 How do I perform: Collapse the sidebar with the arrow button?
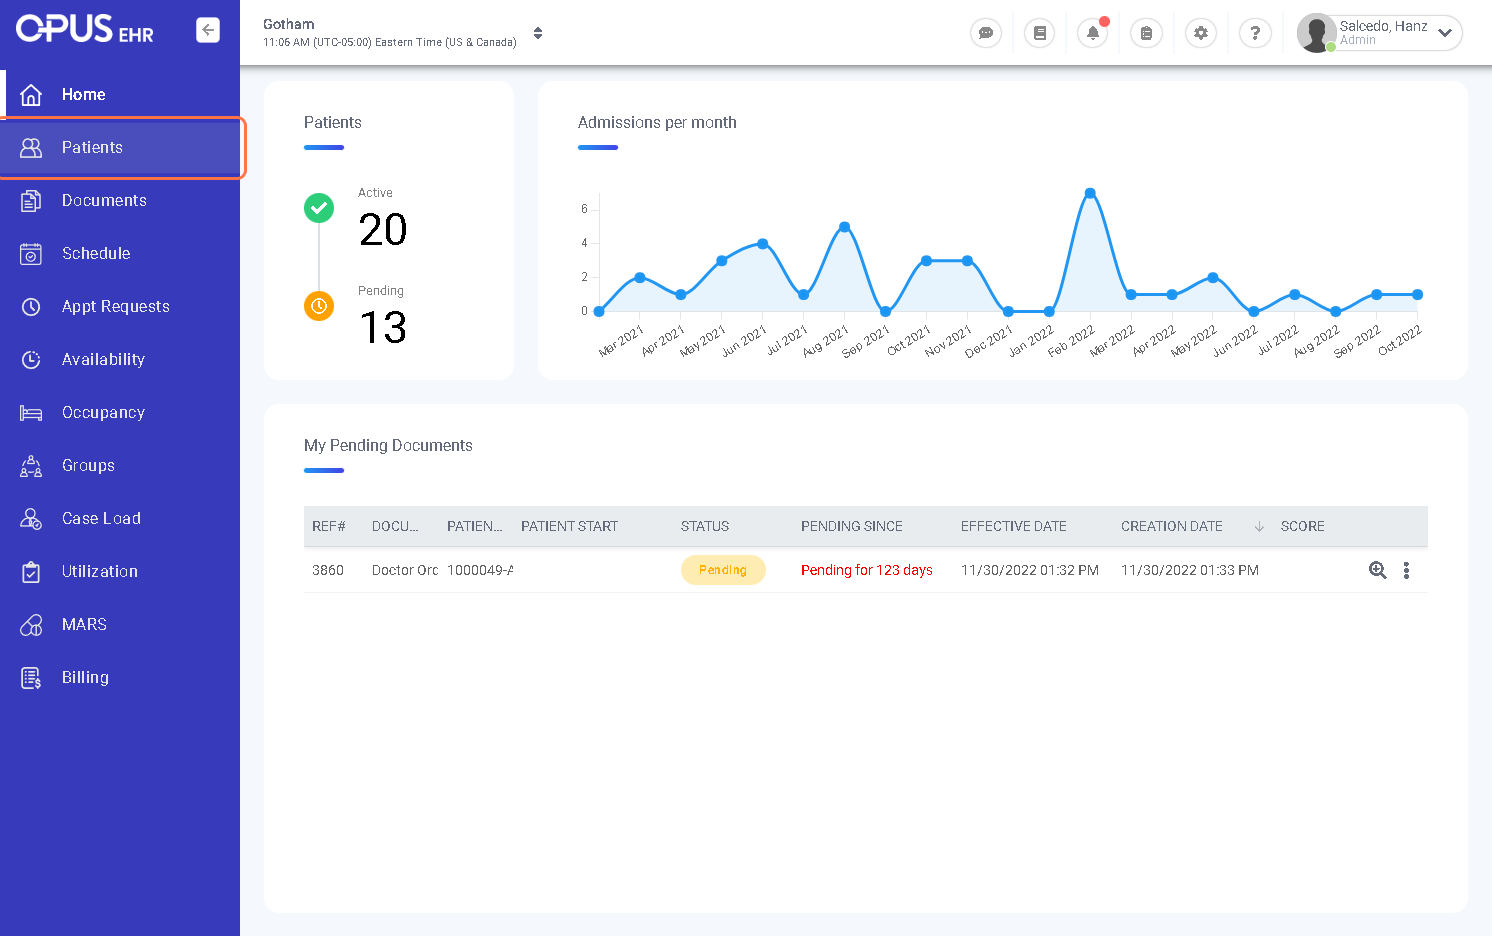(208, 30)
